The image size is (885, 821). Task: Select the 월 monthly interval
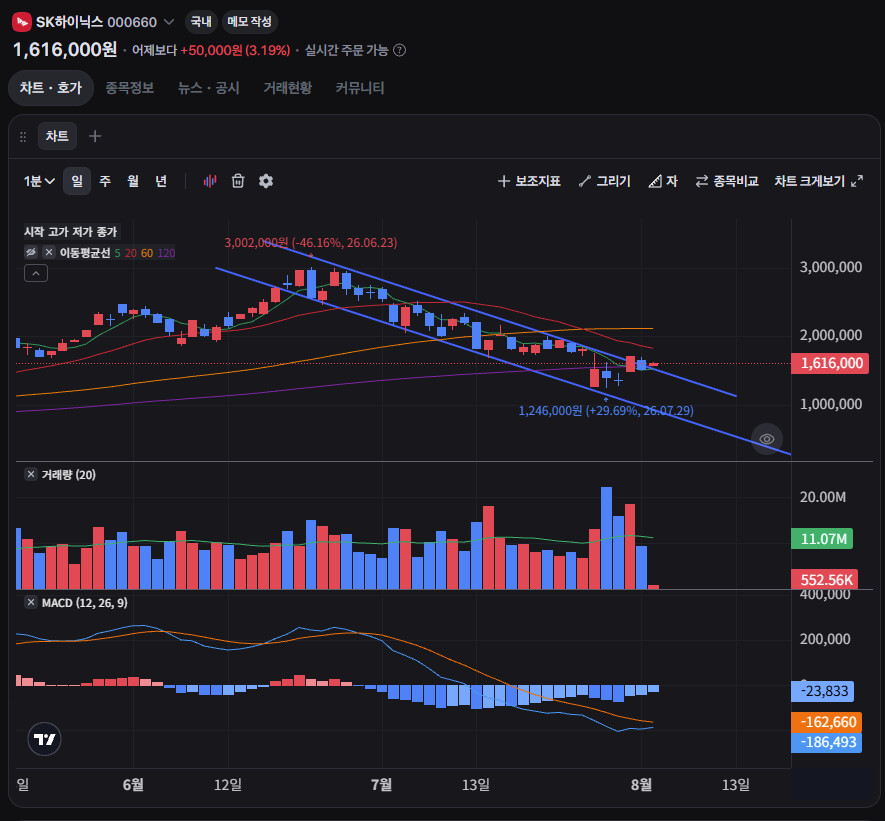point(133,181)
